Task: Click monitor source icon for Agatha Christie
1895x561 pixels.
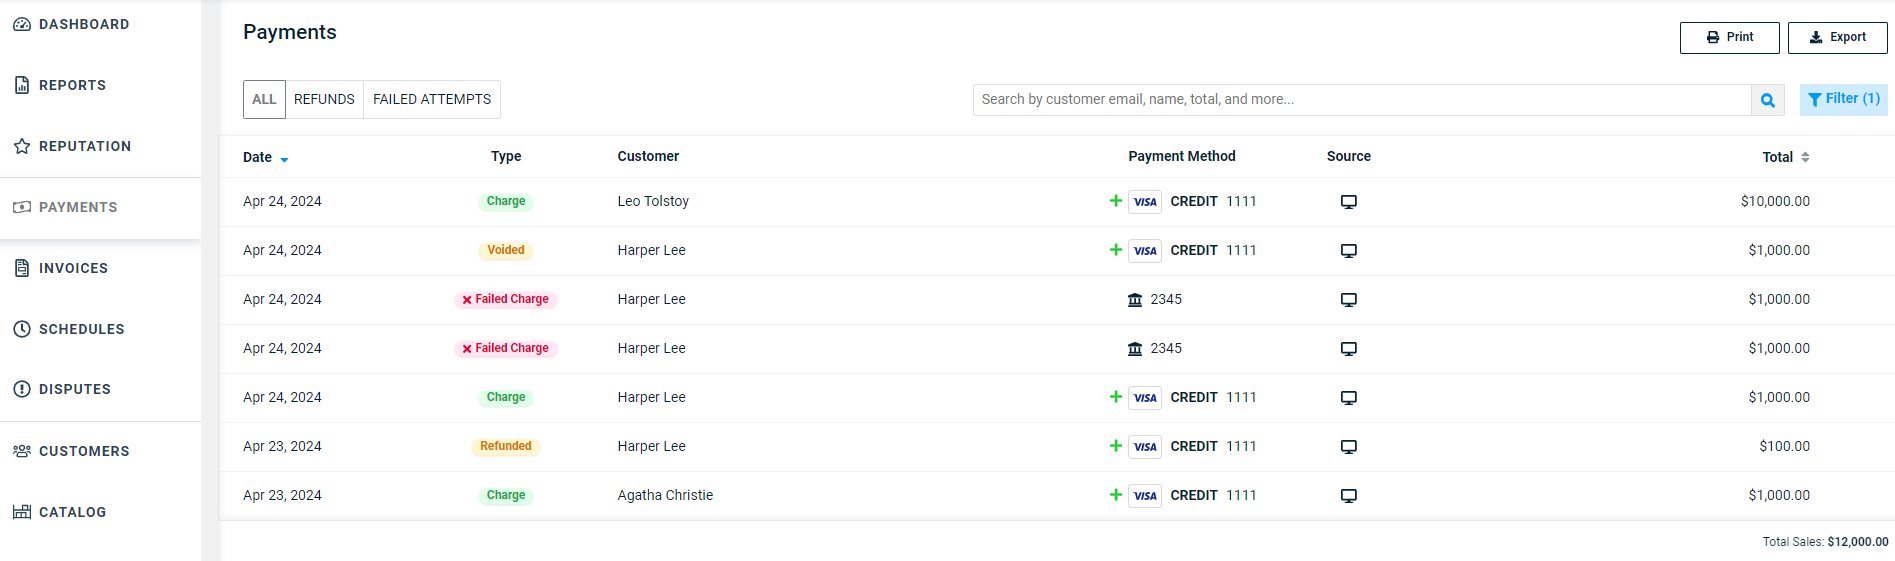Action: (1349, 496)
